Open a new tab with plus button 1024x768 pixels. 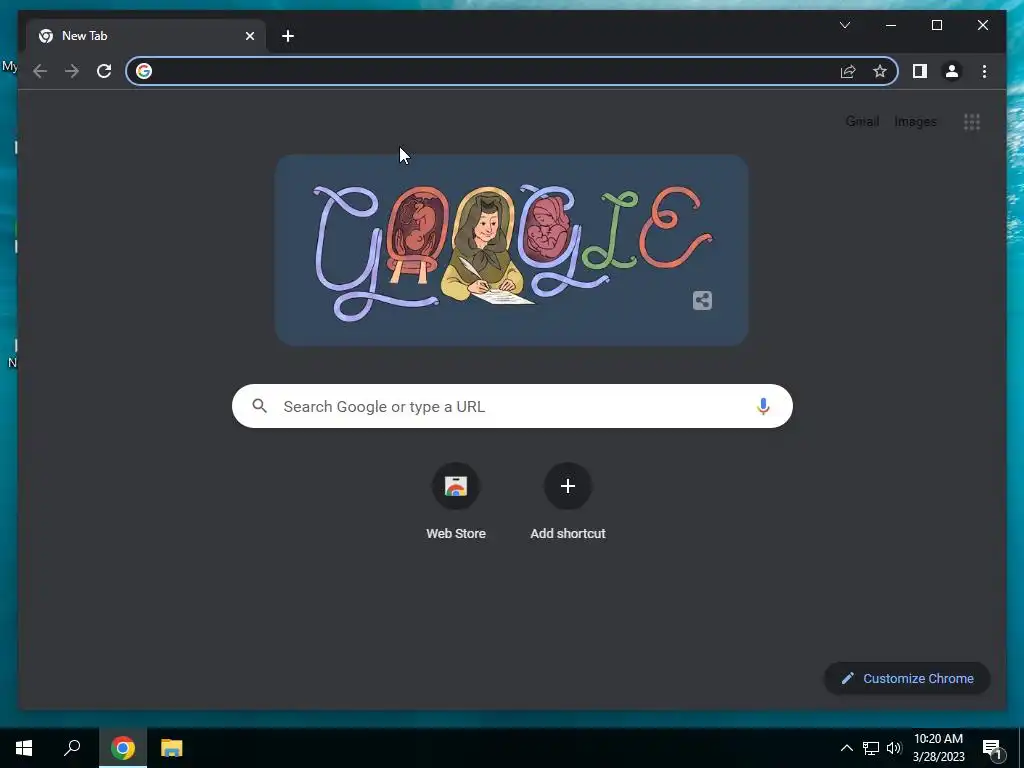point(288,36)
